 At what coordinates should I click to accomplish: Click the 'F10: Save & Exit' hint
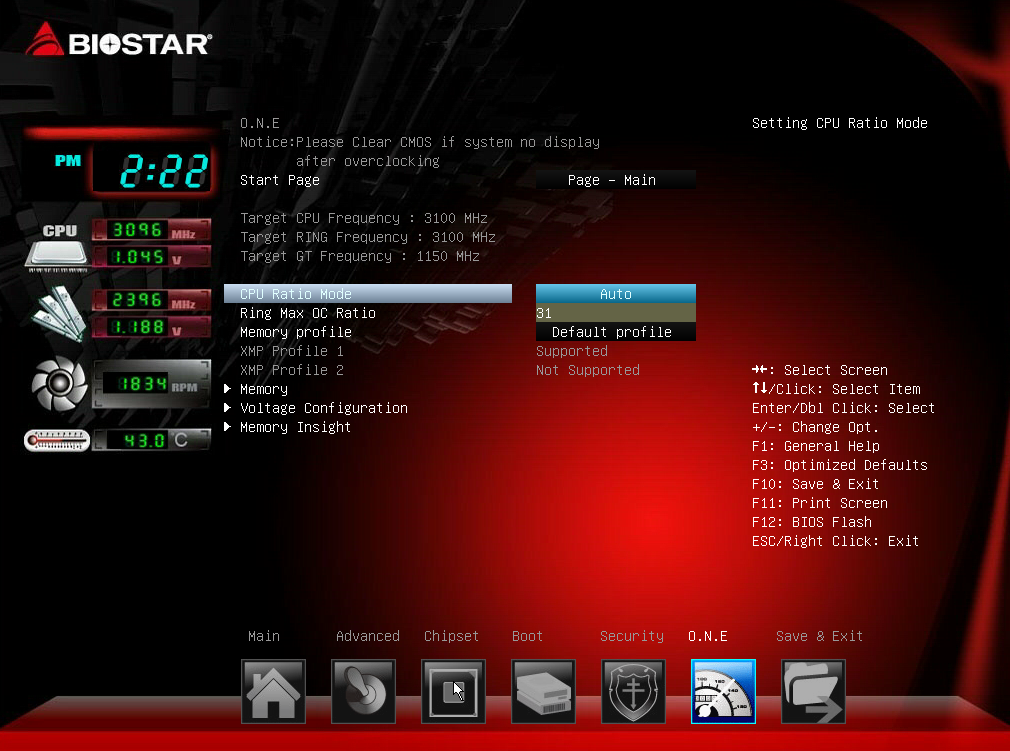pos(815,484)
